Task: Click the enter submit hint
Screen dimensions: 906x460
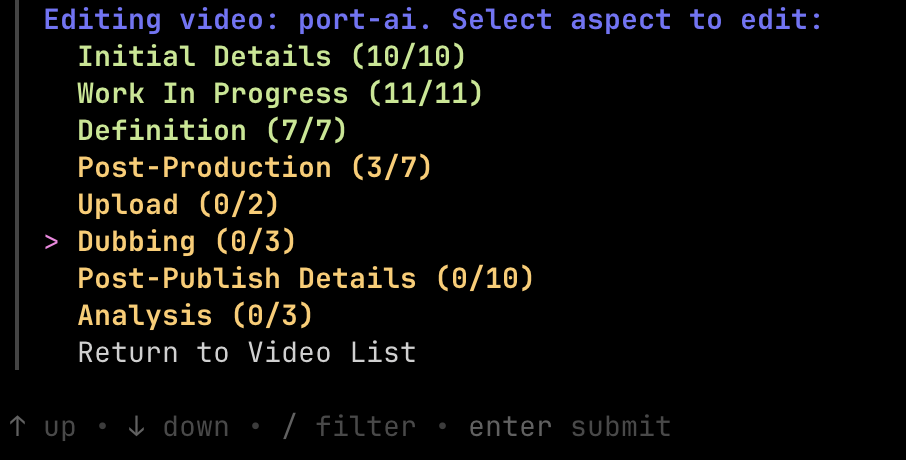Action: (570, 427)
